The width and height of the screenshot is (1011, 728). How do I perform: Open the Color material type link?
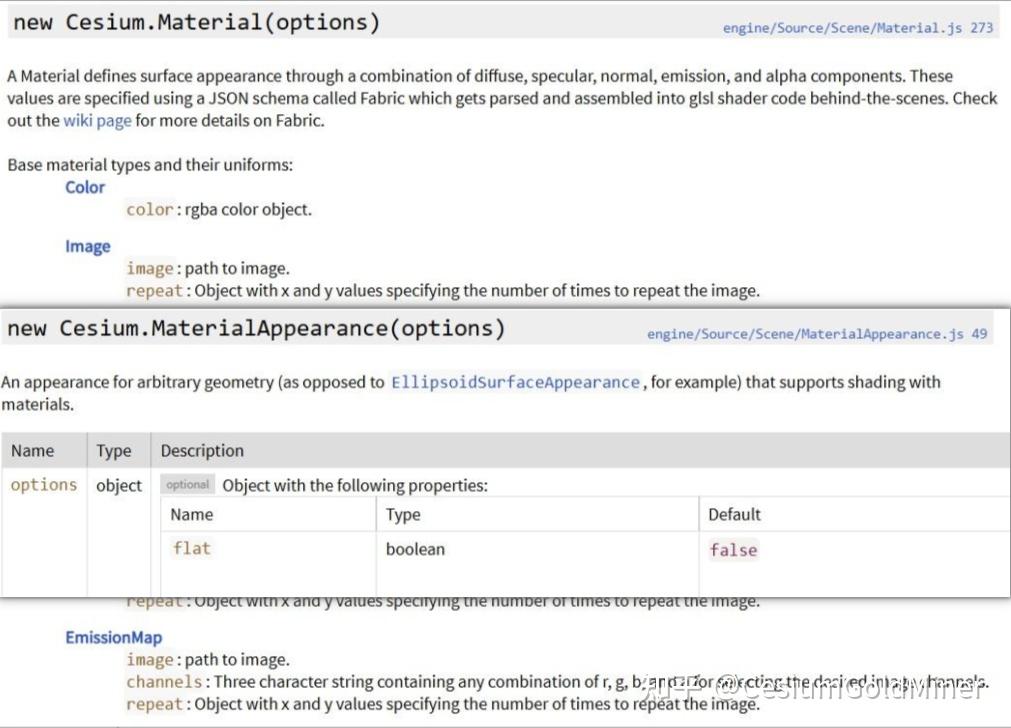point(85,187)
